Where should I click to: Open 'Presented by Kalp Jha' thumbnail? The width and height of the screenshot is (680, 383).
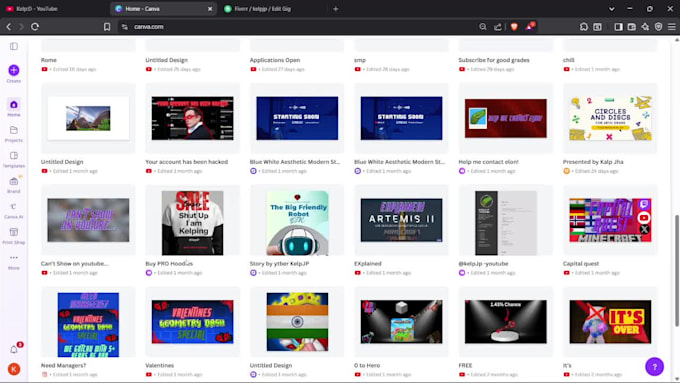(610, 118)
